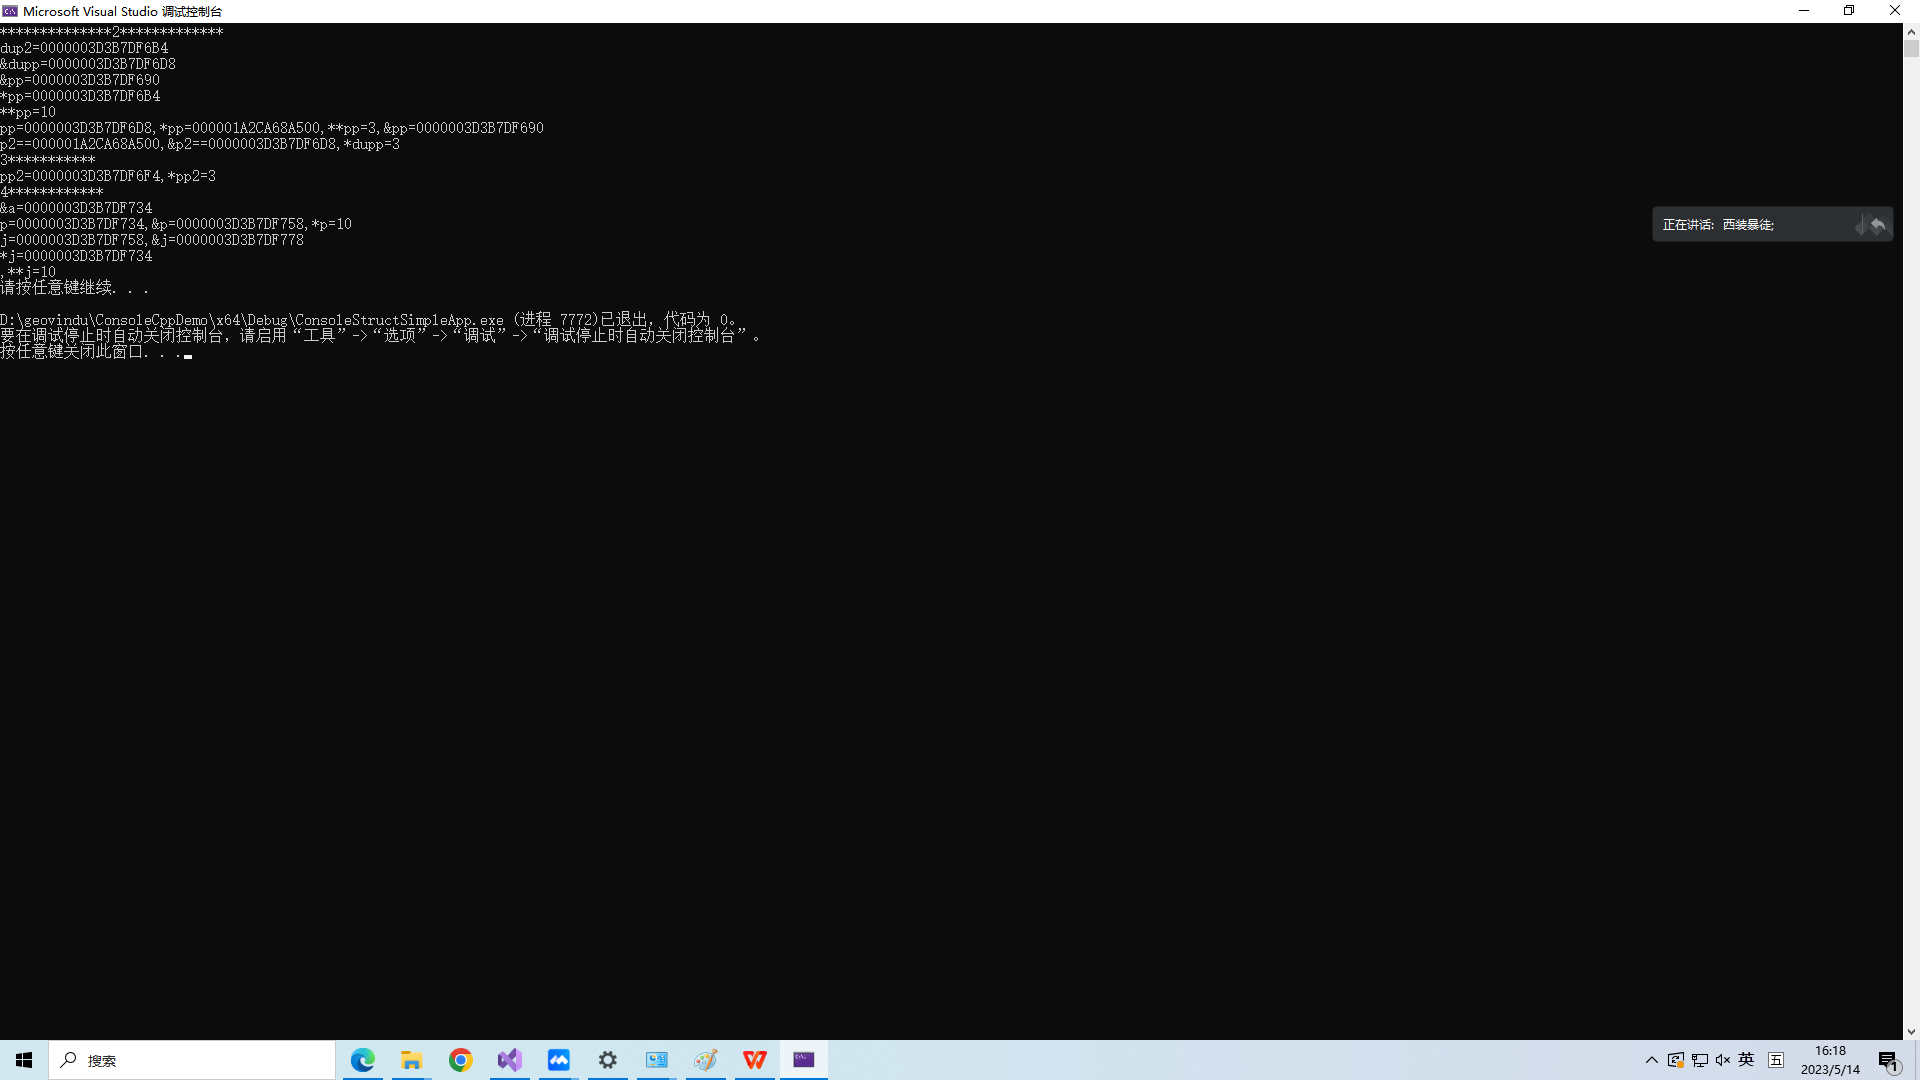This screenshot has height=1080, width=1920.
Task: Toggle the 五 IME mode indicator
Action: point(1776,1060)
